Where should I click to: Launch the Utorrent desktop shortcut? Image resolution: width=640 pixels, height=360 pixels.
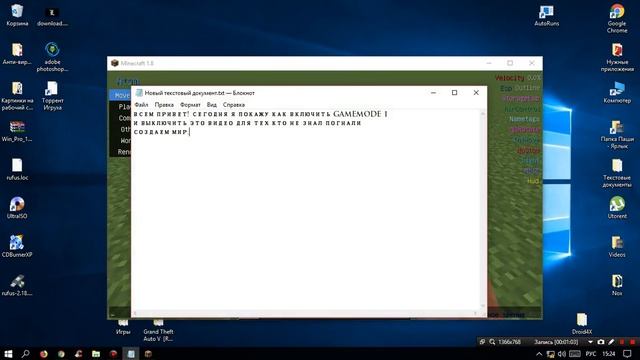pyautogui.click(x=617, y=207)
